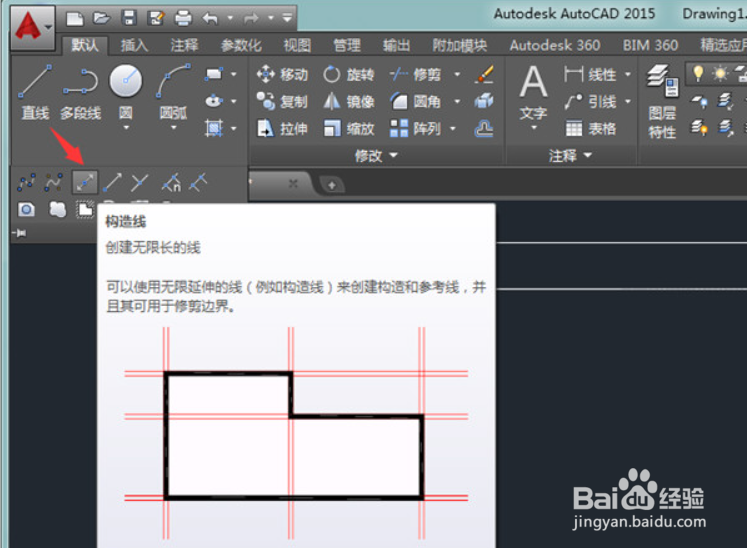The height and width of the screenshot is (548, 747).
Task: Expand the 修改 panel title
Action: pos(376,155)
